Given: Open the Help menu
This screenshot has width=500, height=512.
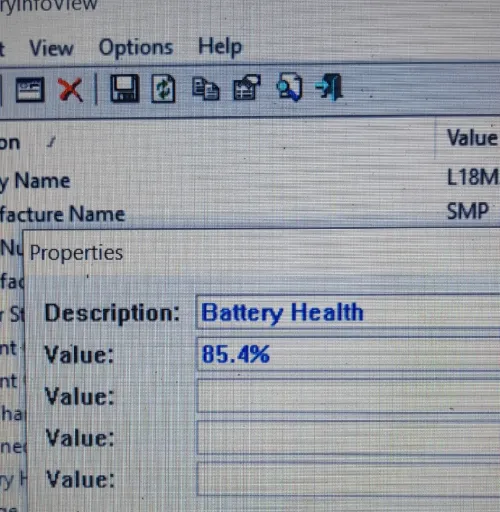Looking at the screenshot, I should pyautogui.click(x=220, y=47).
